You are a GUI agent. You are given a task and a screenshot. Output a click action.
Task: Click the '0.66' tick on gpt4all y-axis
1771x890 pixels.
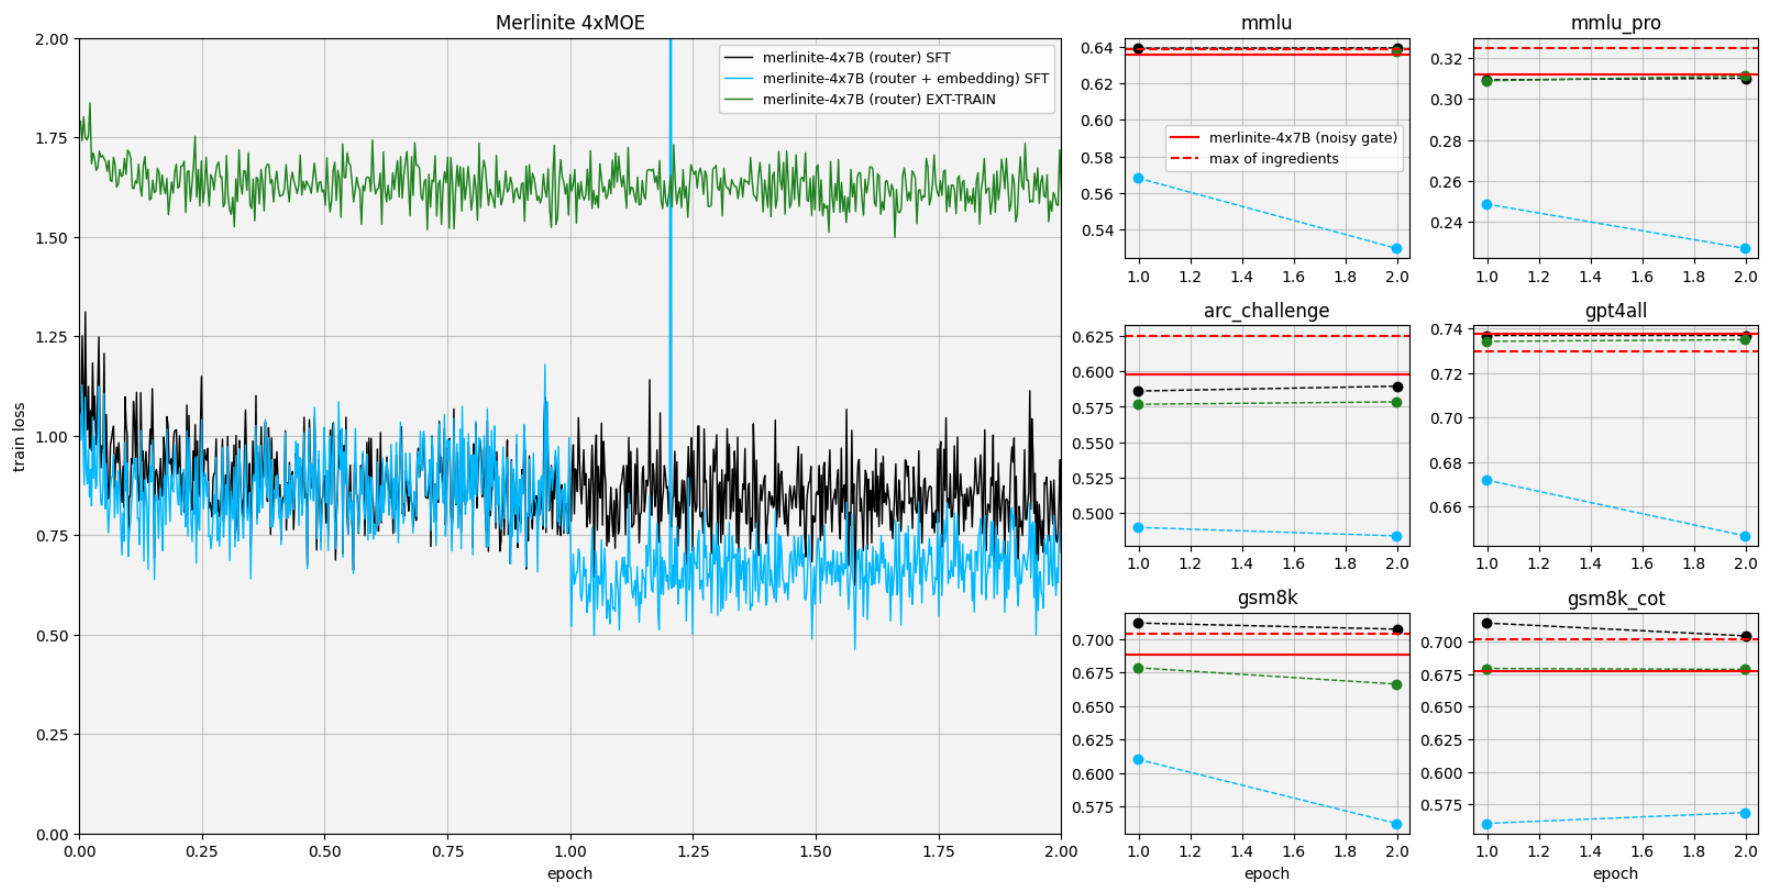point(1446,507)
